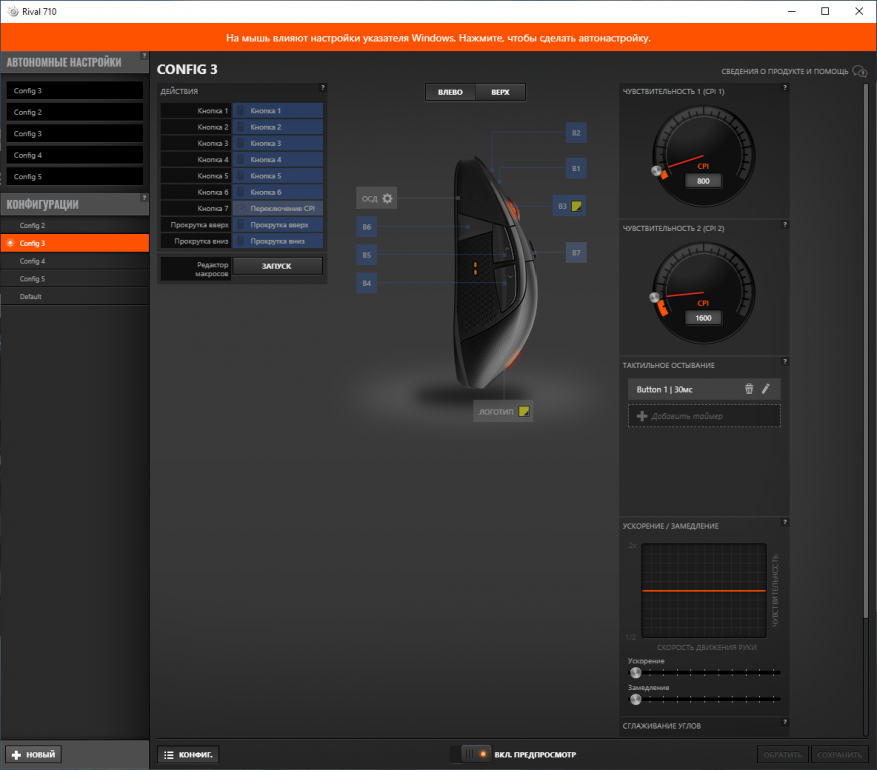Select the B6 button label on mouse

click(x=366, y=227)
